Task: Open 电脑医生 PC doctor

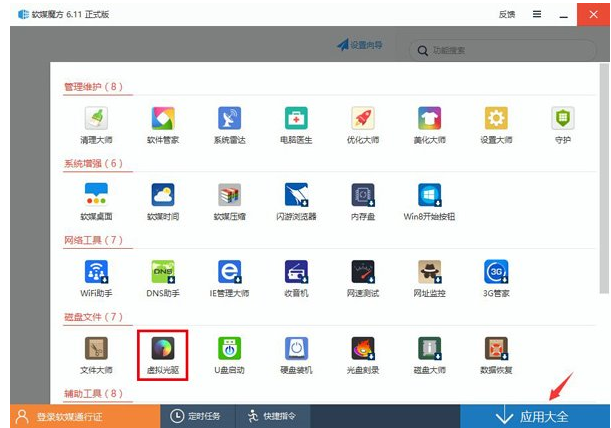Action: pyautogui.click(x=296, y=126)
